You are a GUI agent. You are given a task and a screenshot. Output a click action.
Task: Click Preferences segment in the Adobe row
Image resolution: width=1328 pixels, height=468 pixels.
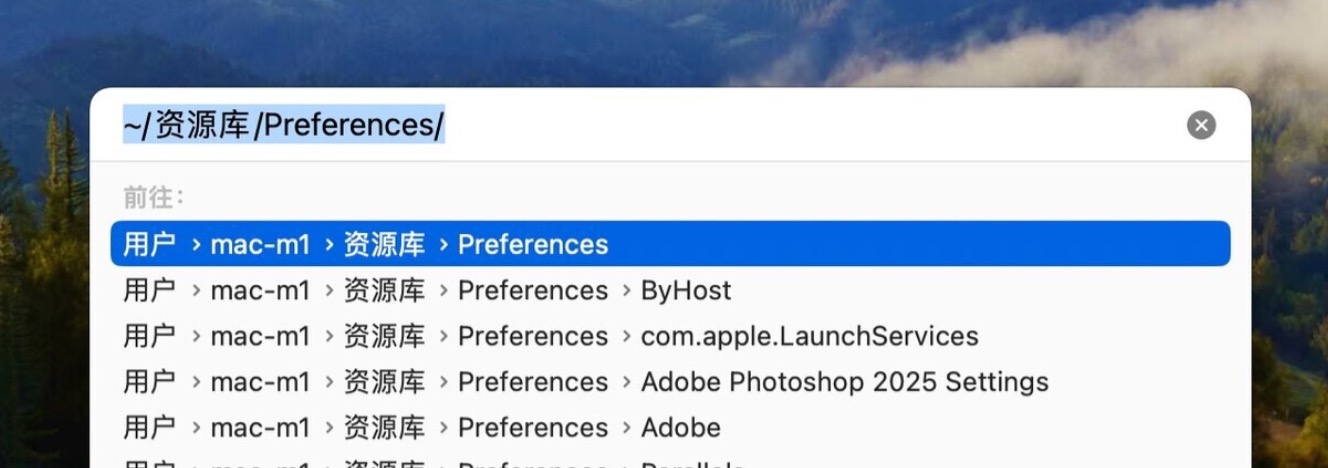532,428
